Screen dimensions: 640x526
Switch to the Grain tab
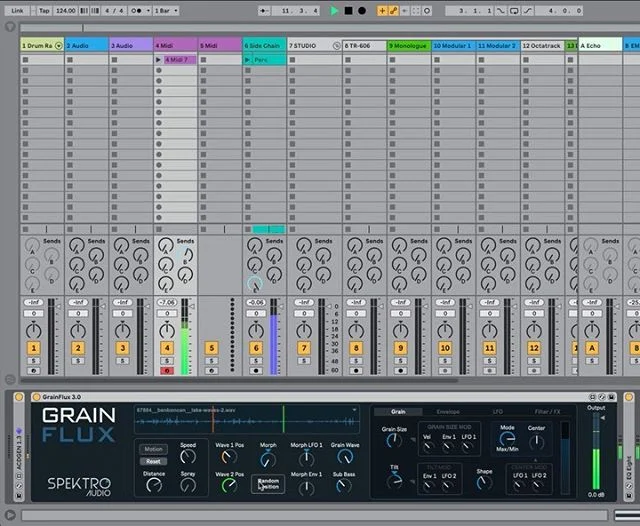point(398,412)
